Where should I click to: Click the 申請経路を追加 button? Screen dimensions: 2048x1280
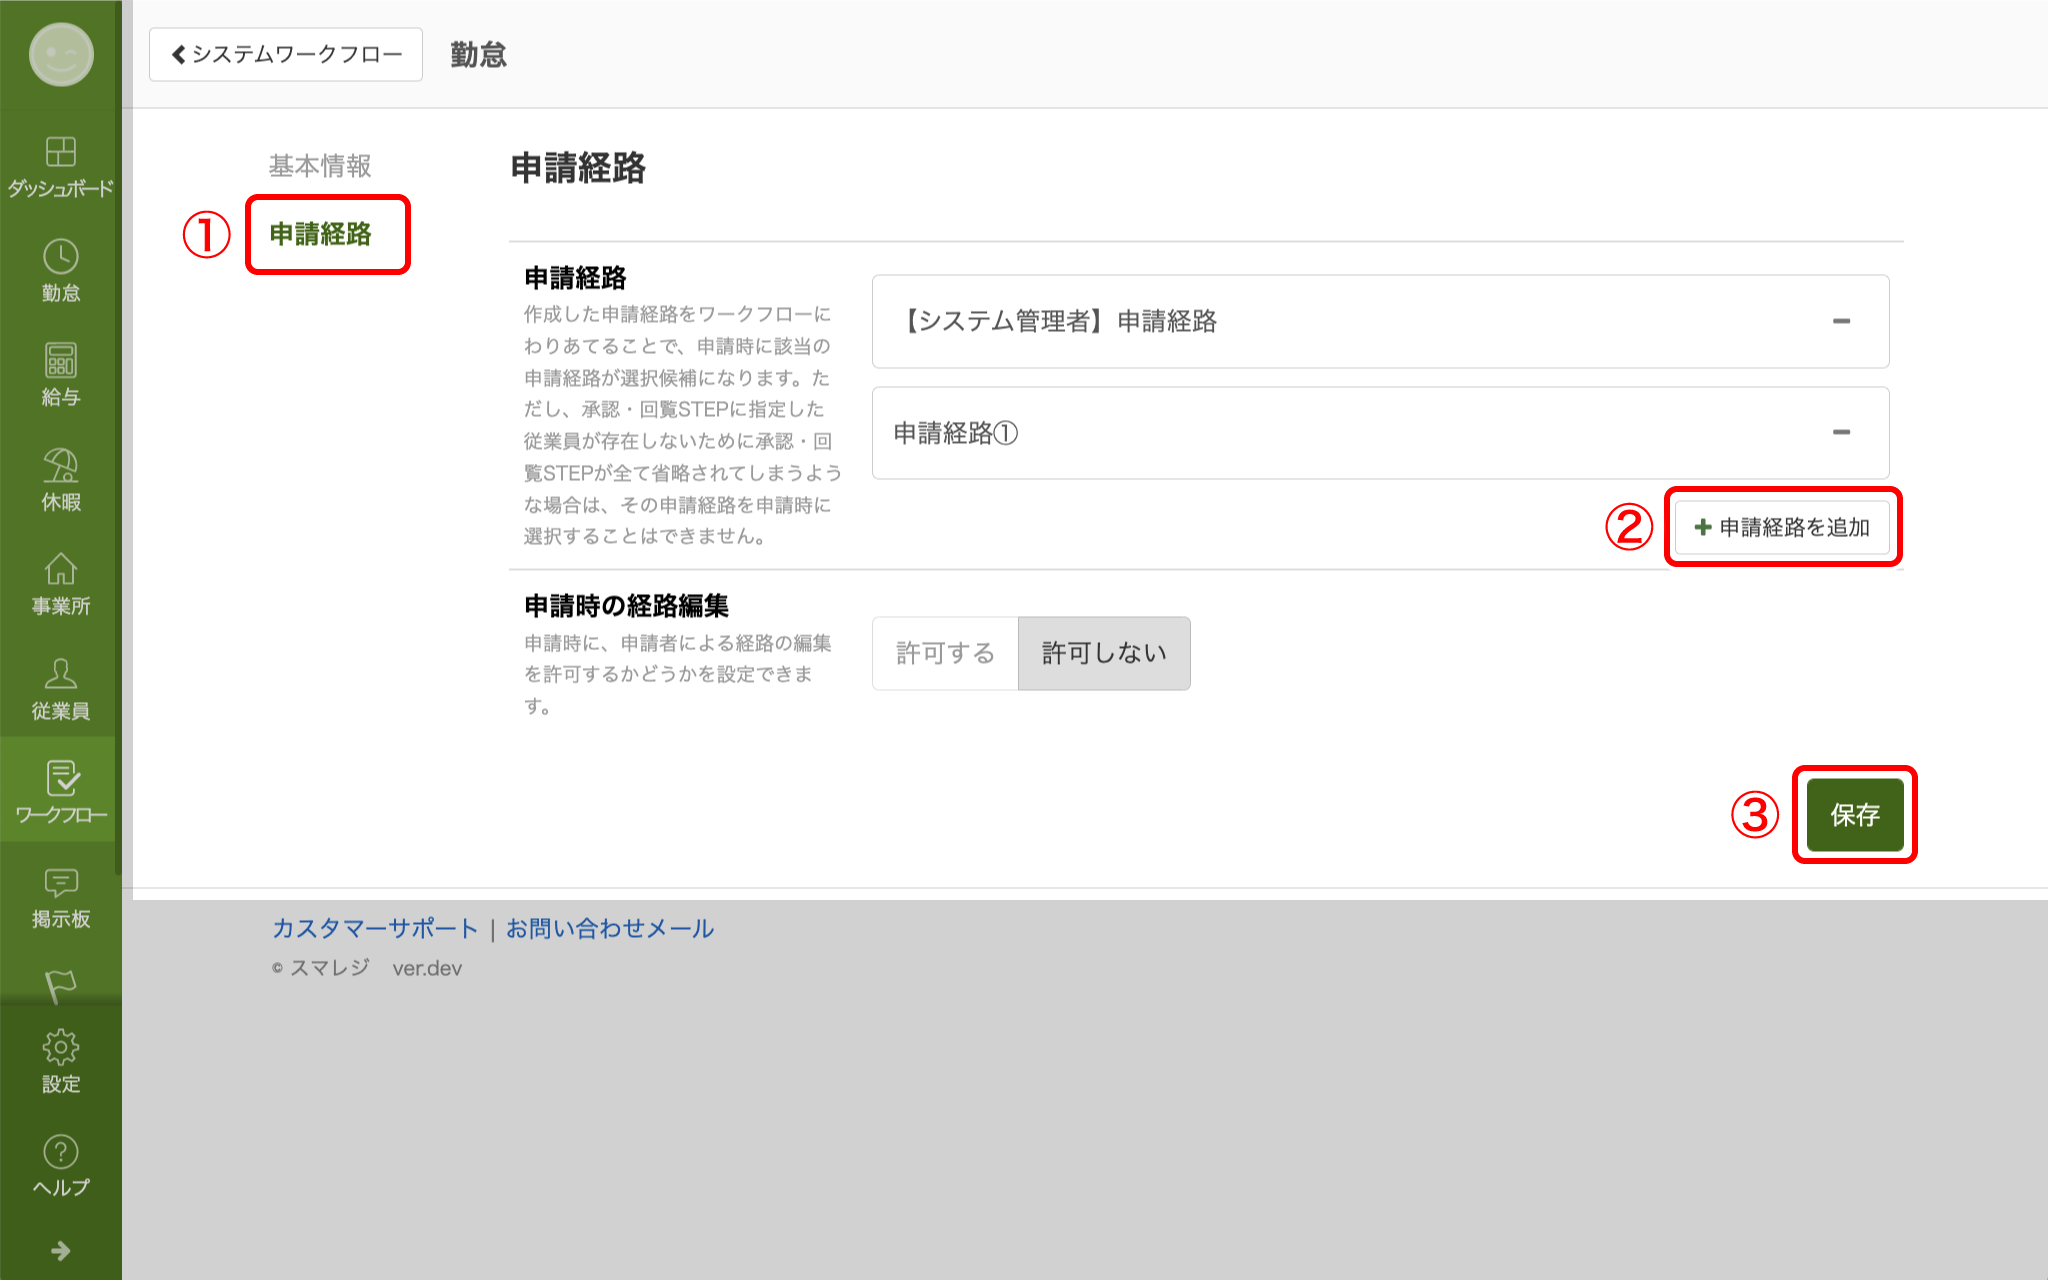[x=1782, y=527]
